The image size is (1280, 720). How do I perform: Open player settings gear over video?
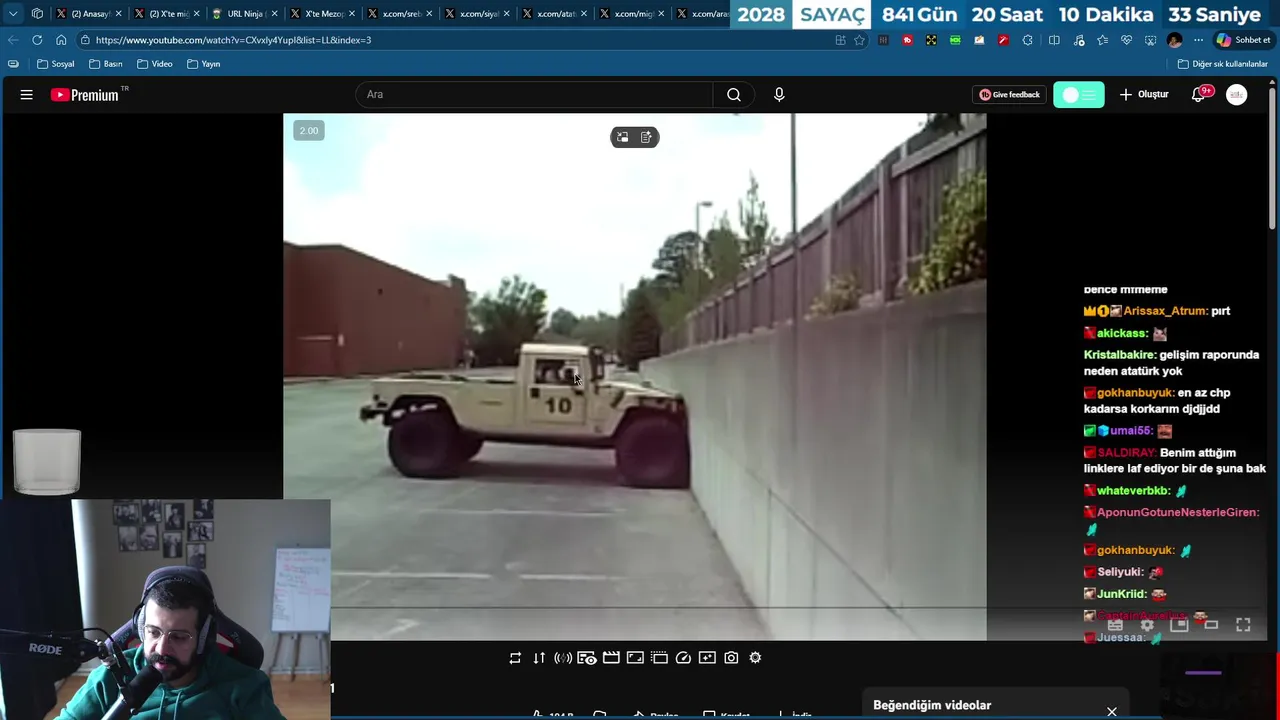coord(1147,625)
